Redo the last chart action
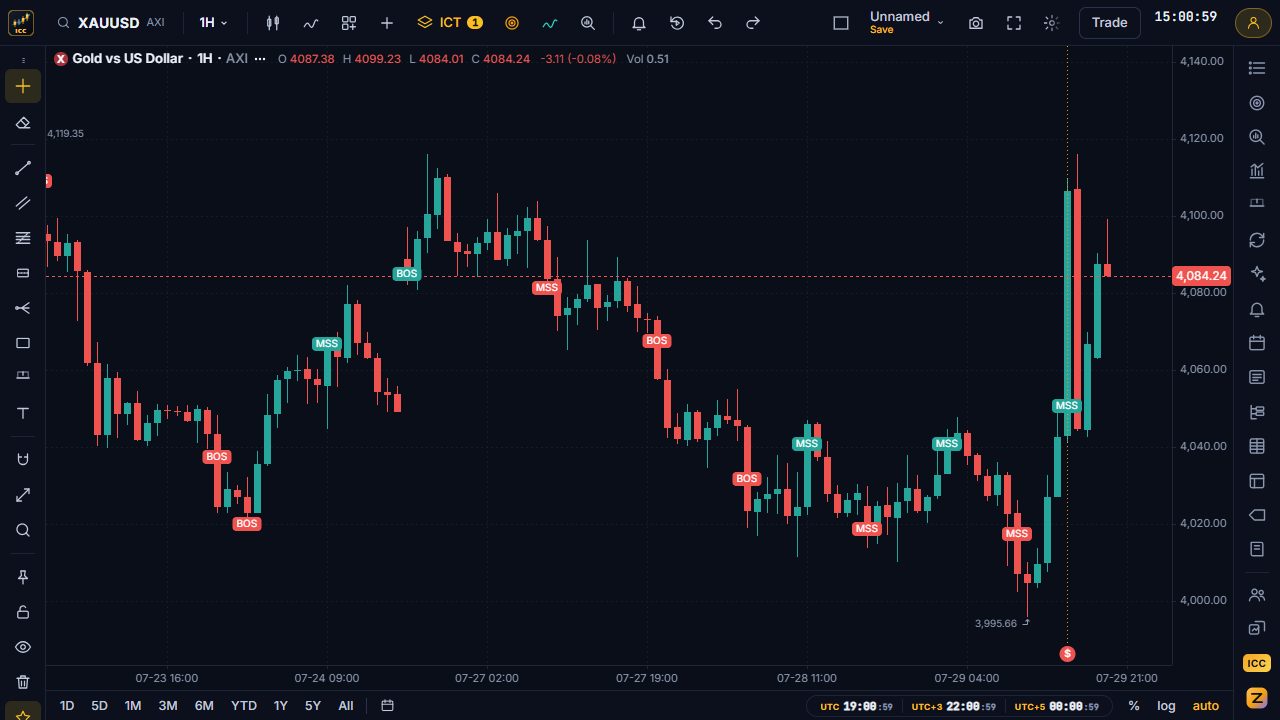 pyautogui.click(x=753, y=23)
